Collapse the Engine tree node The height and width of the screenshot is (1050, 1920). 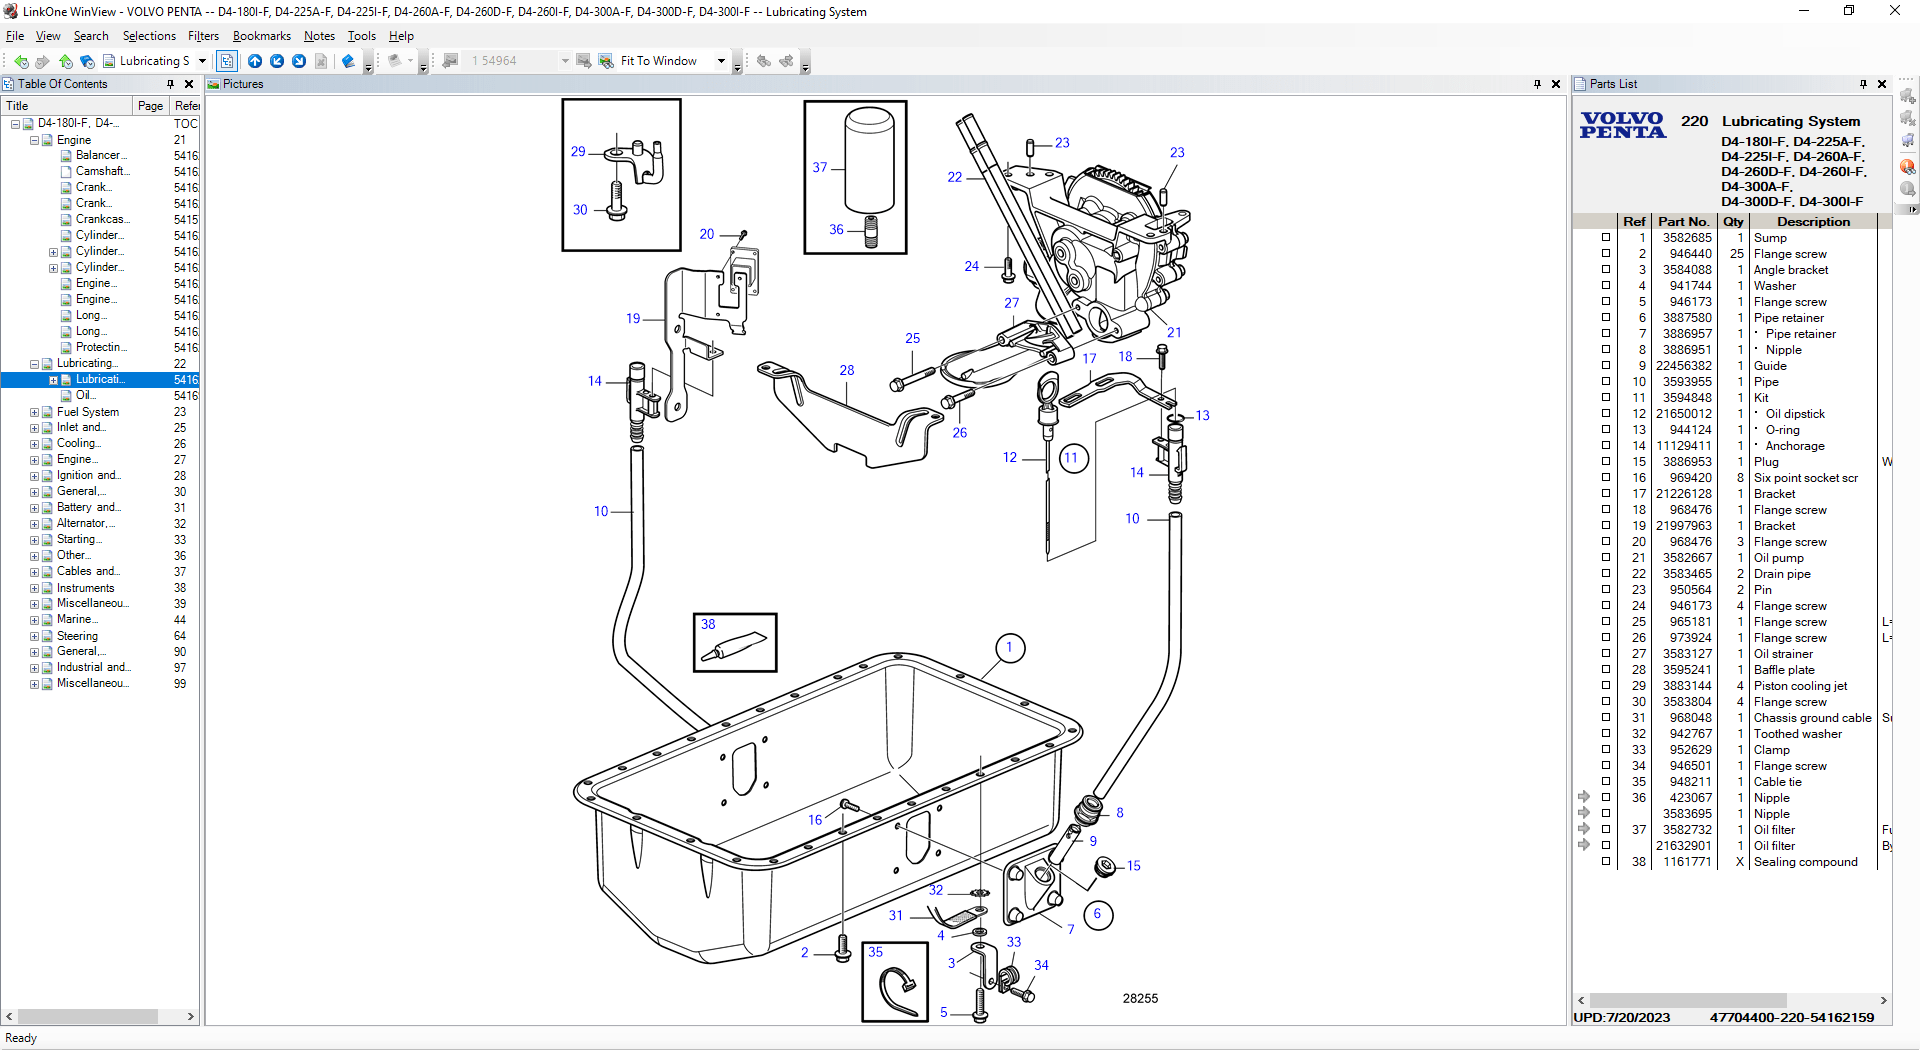coord(34,140)
